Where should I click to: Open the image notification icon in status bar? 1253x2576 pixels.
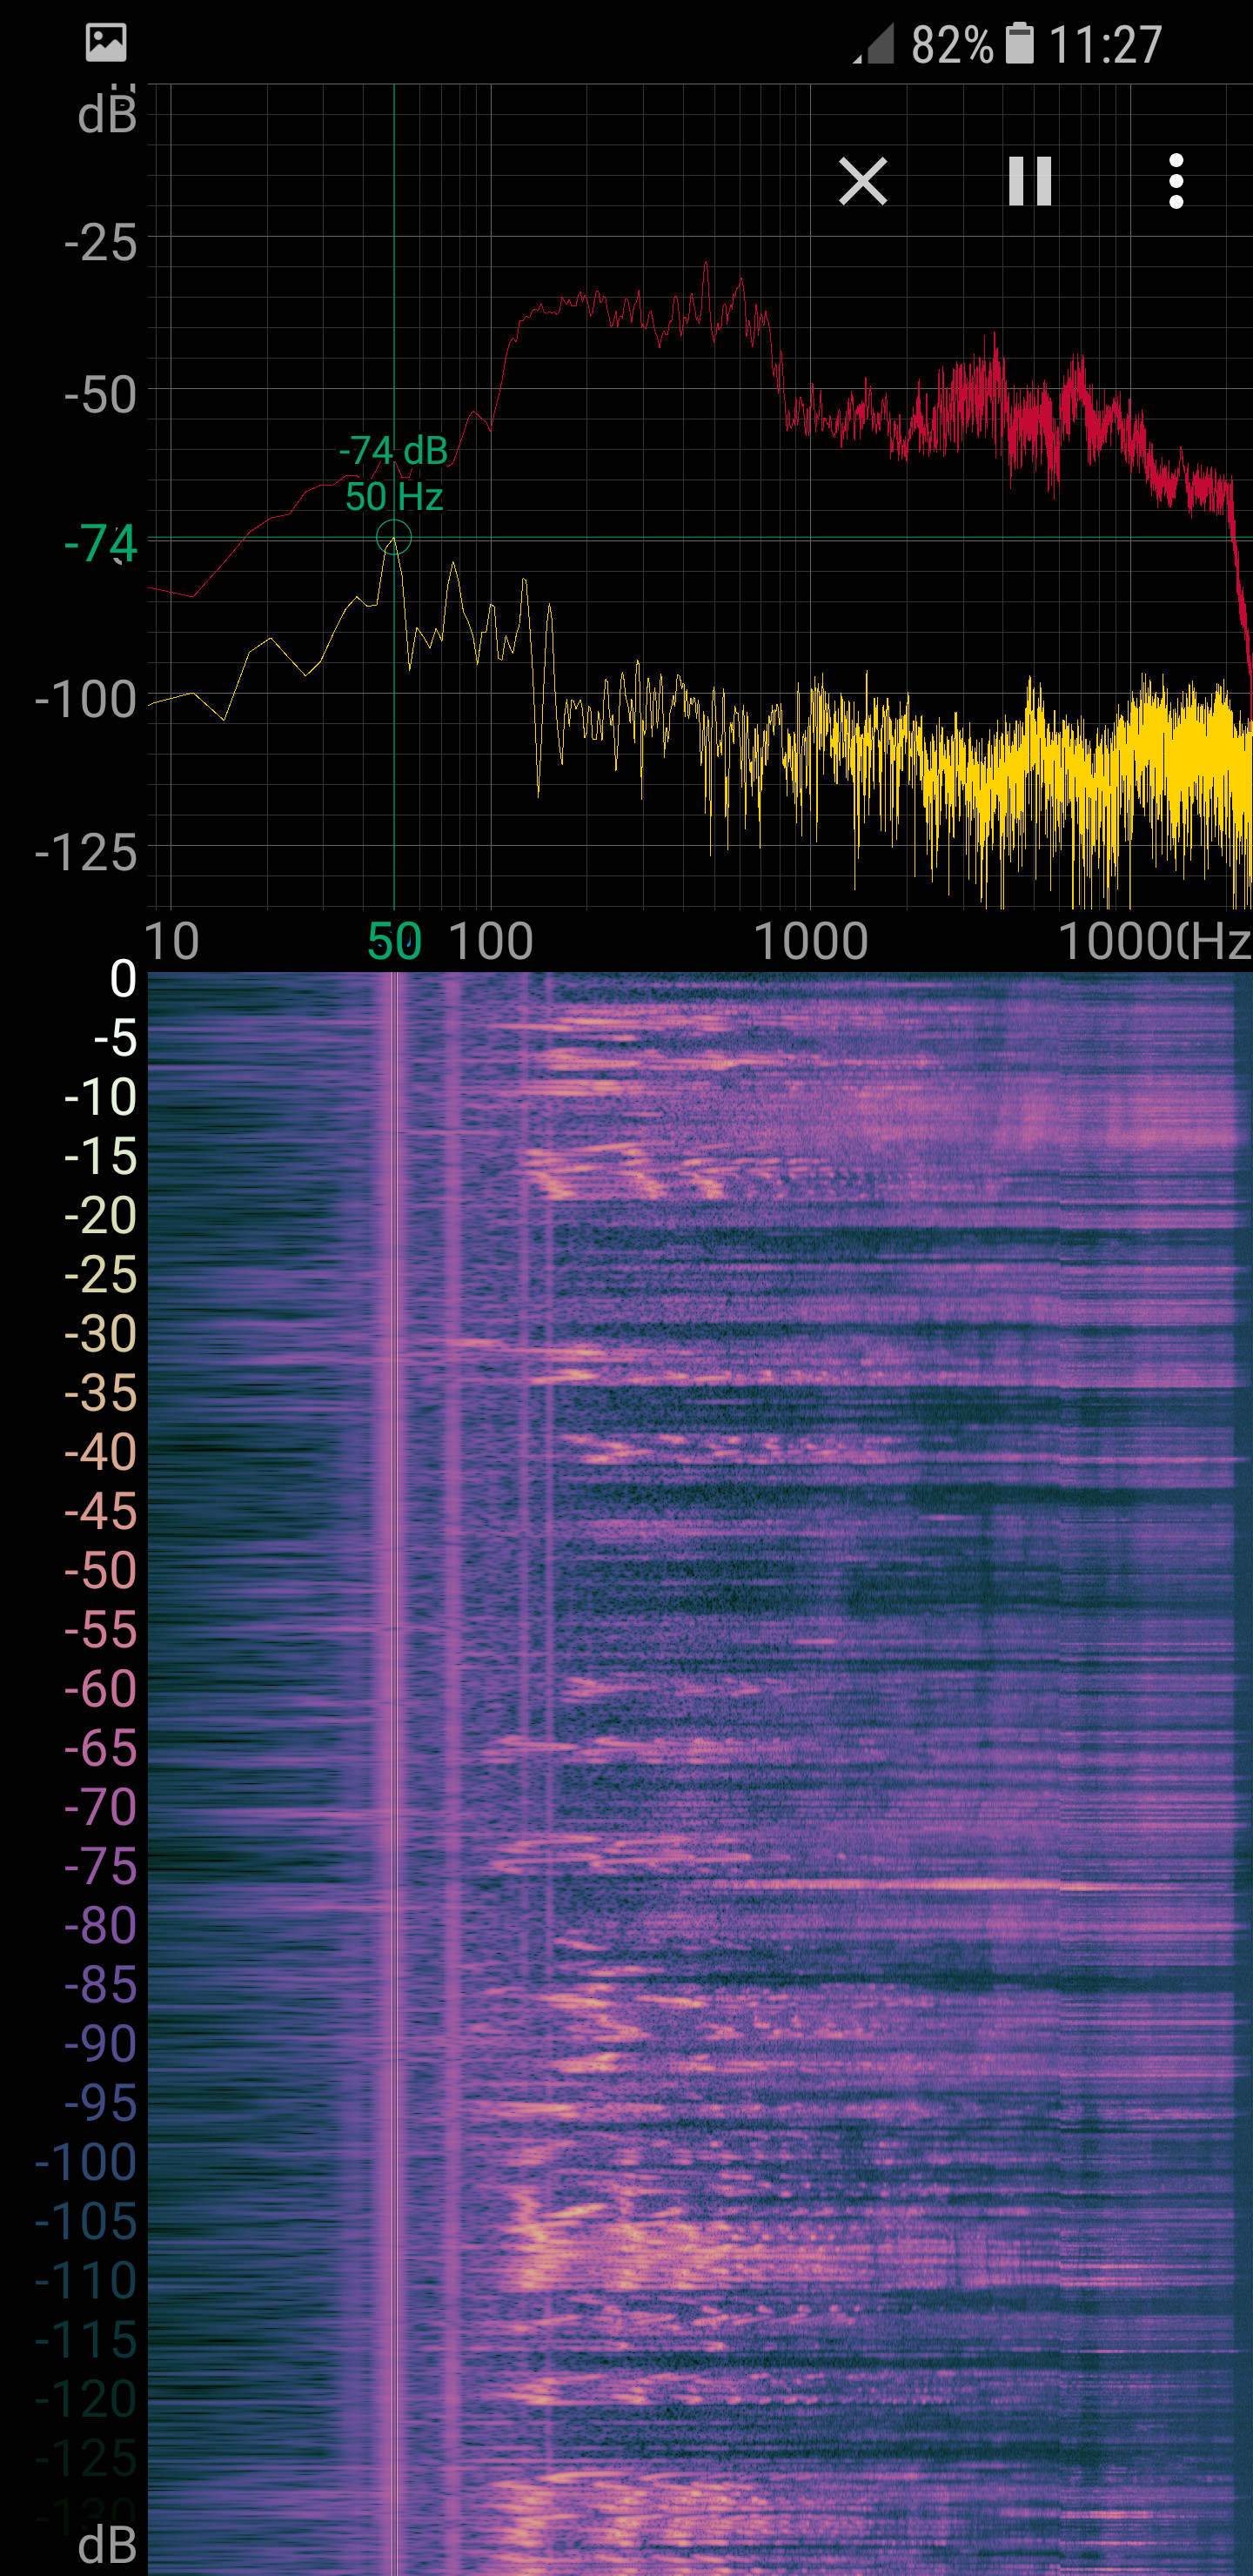click(106, 43)
